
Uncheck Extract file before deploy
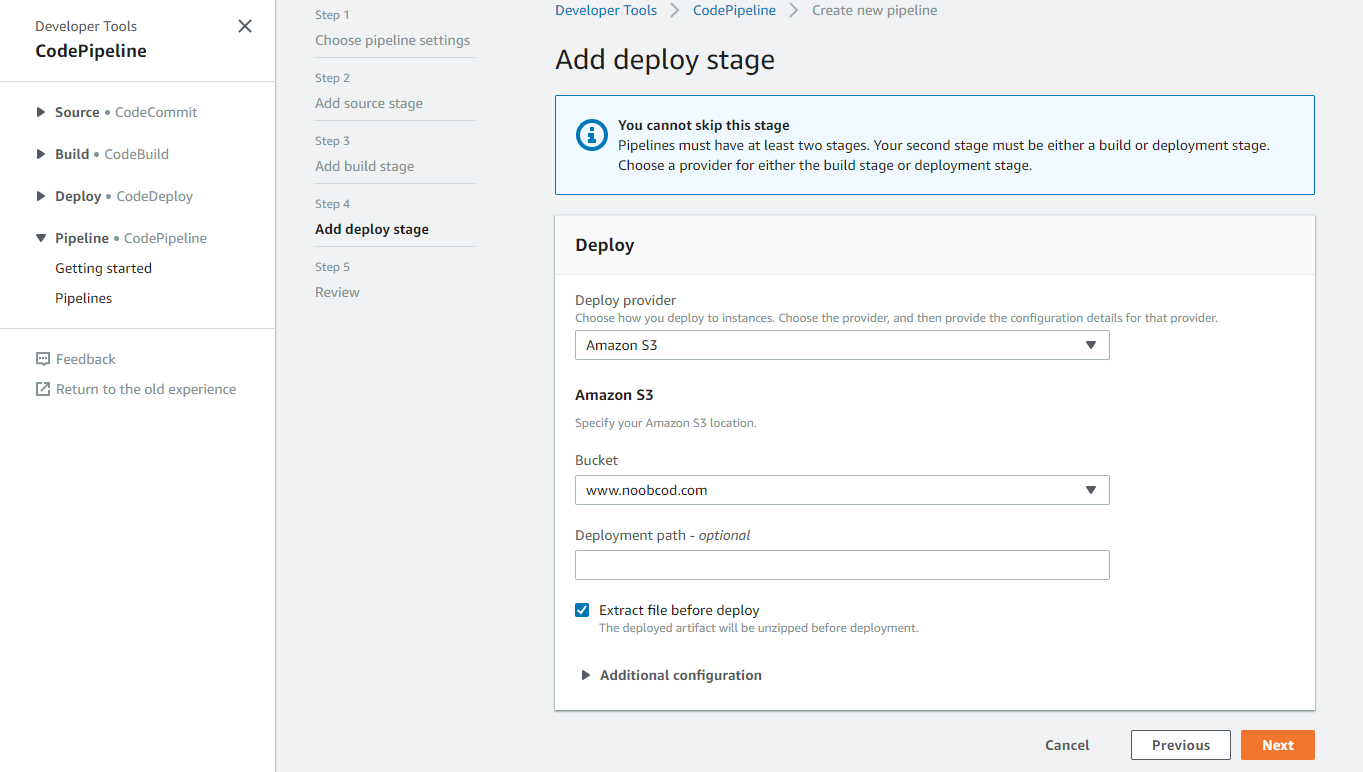pyautogui.click(x=582, y=610)
